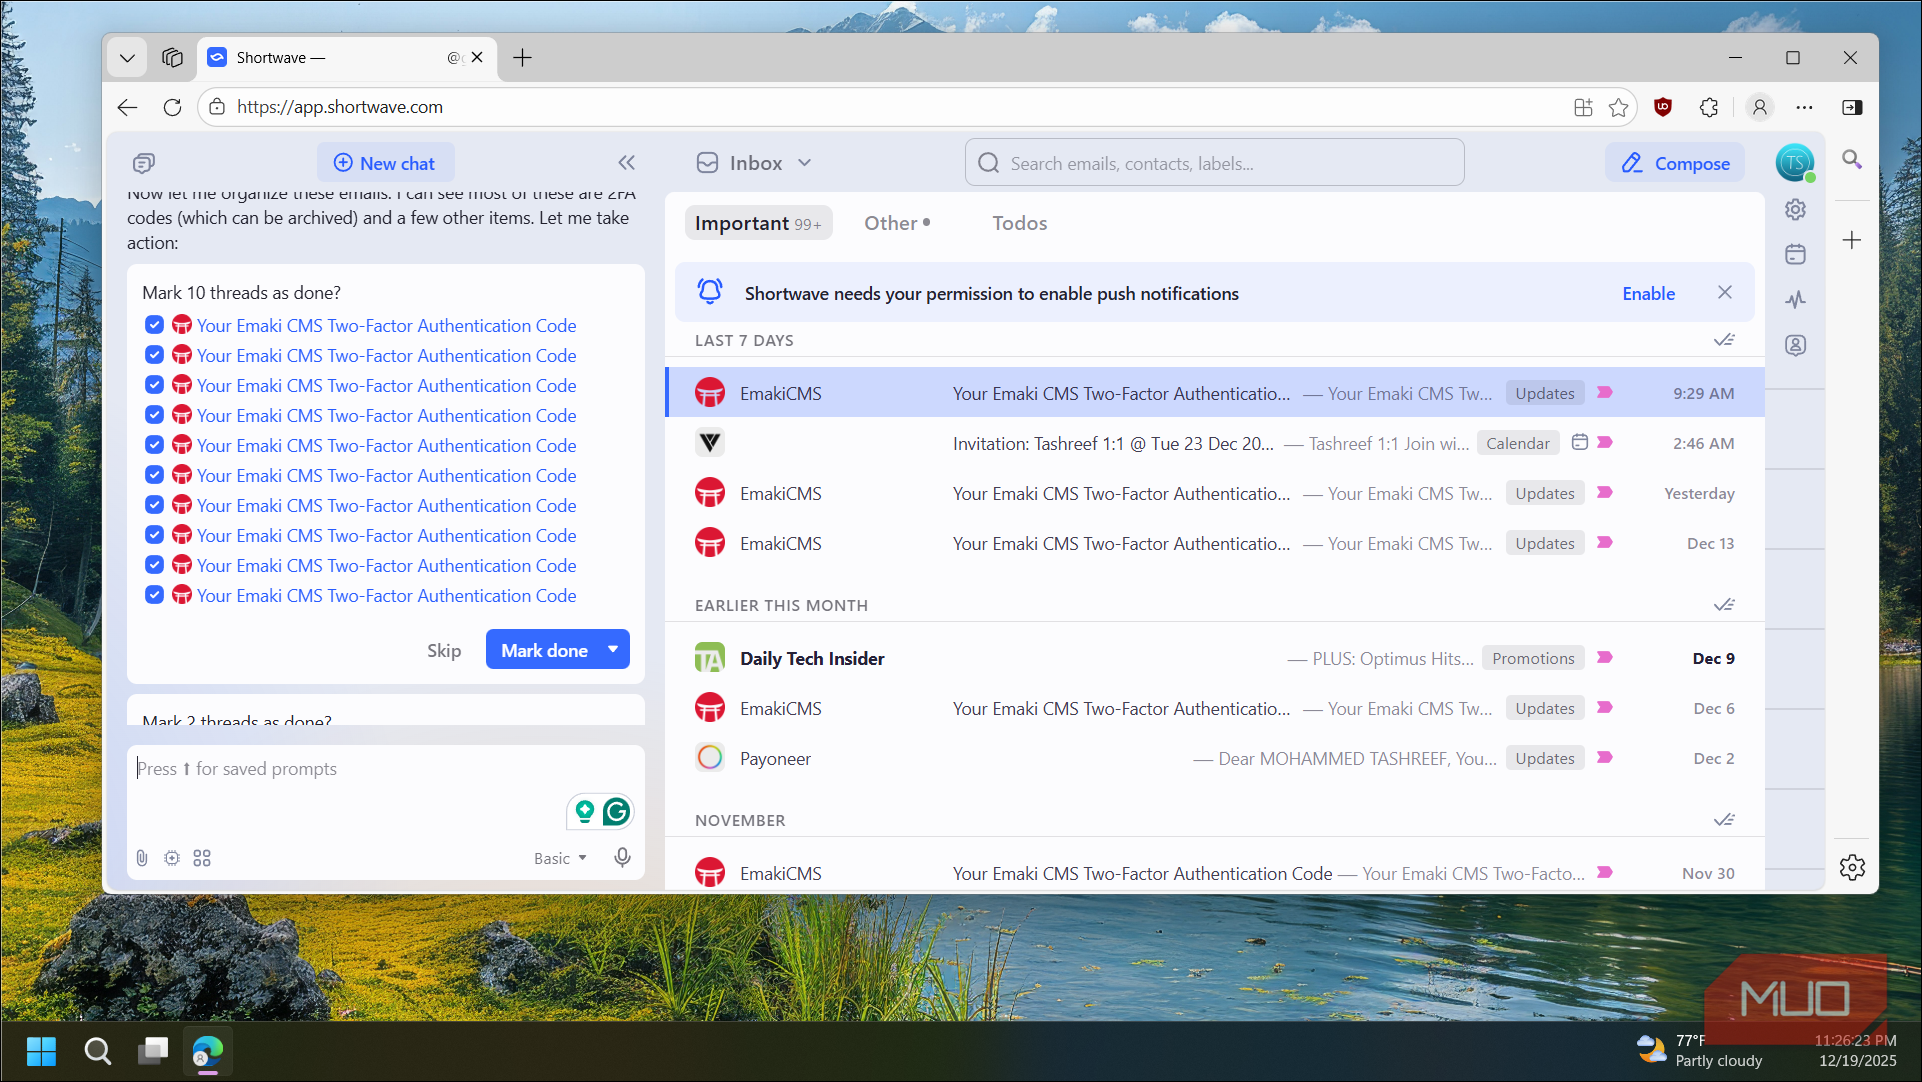Switch to the Other tab
Viewport: 1922px width, 1082px height.
click(897, 223)
